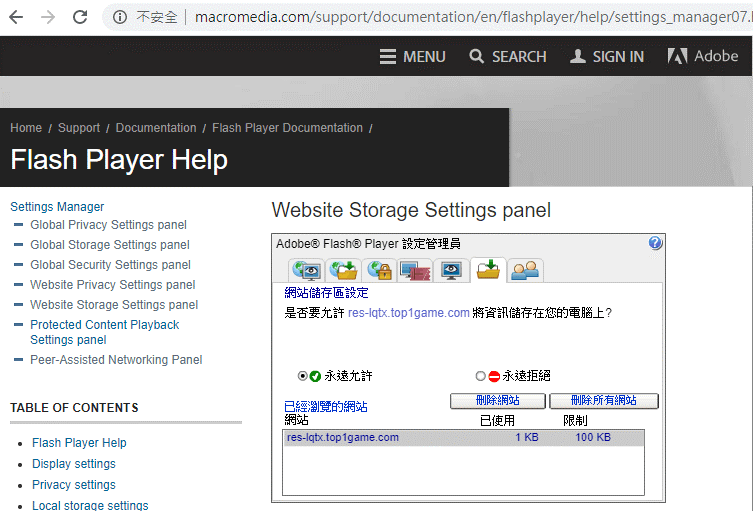This screenshot has height=511, width=753.
Task: Click the browser forward arrow
Action: 48,17
